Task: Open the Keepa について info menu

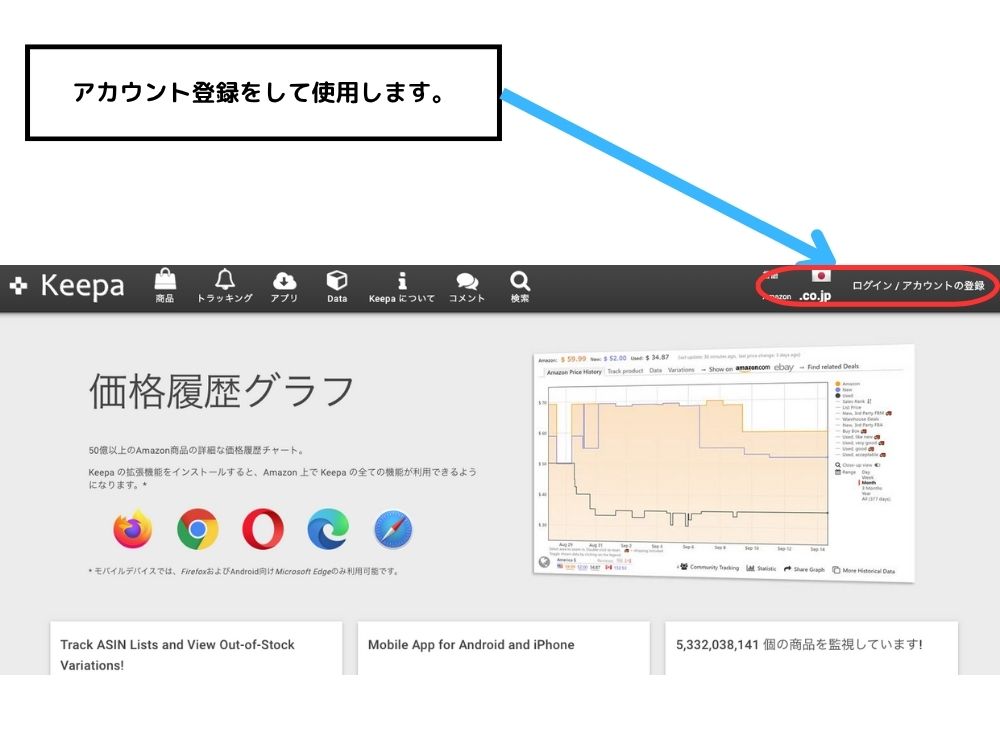Action: [x=402, y=286]
